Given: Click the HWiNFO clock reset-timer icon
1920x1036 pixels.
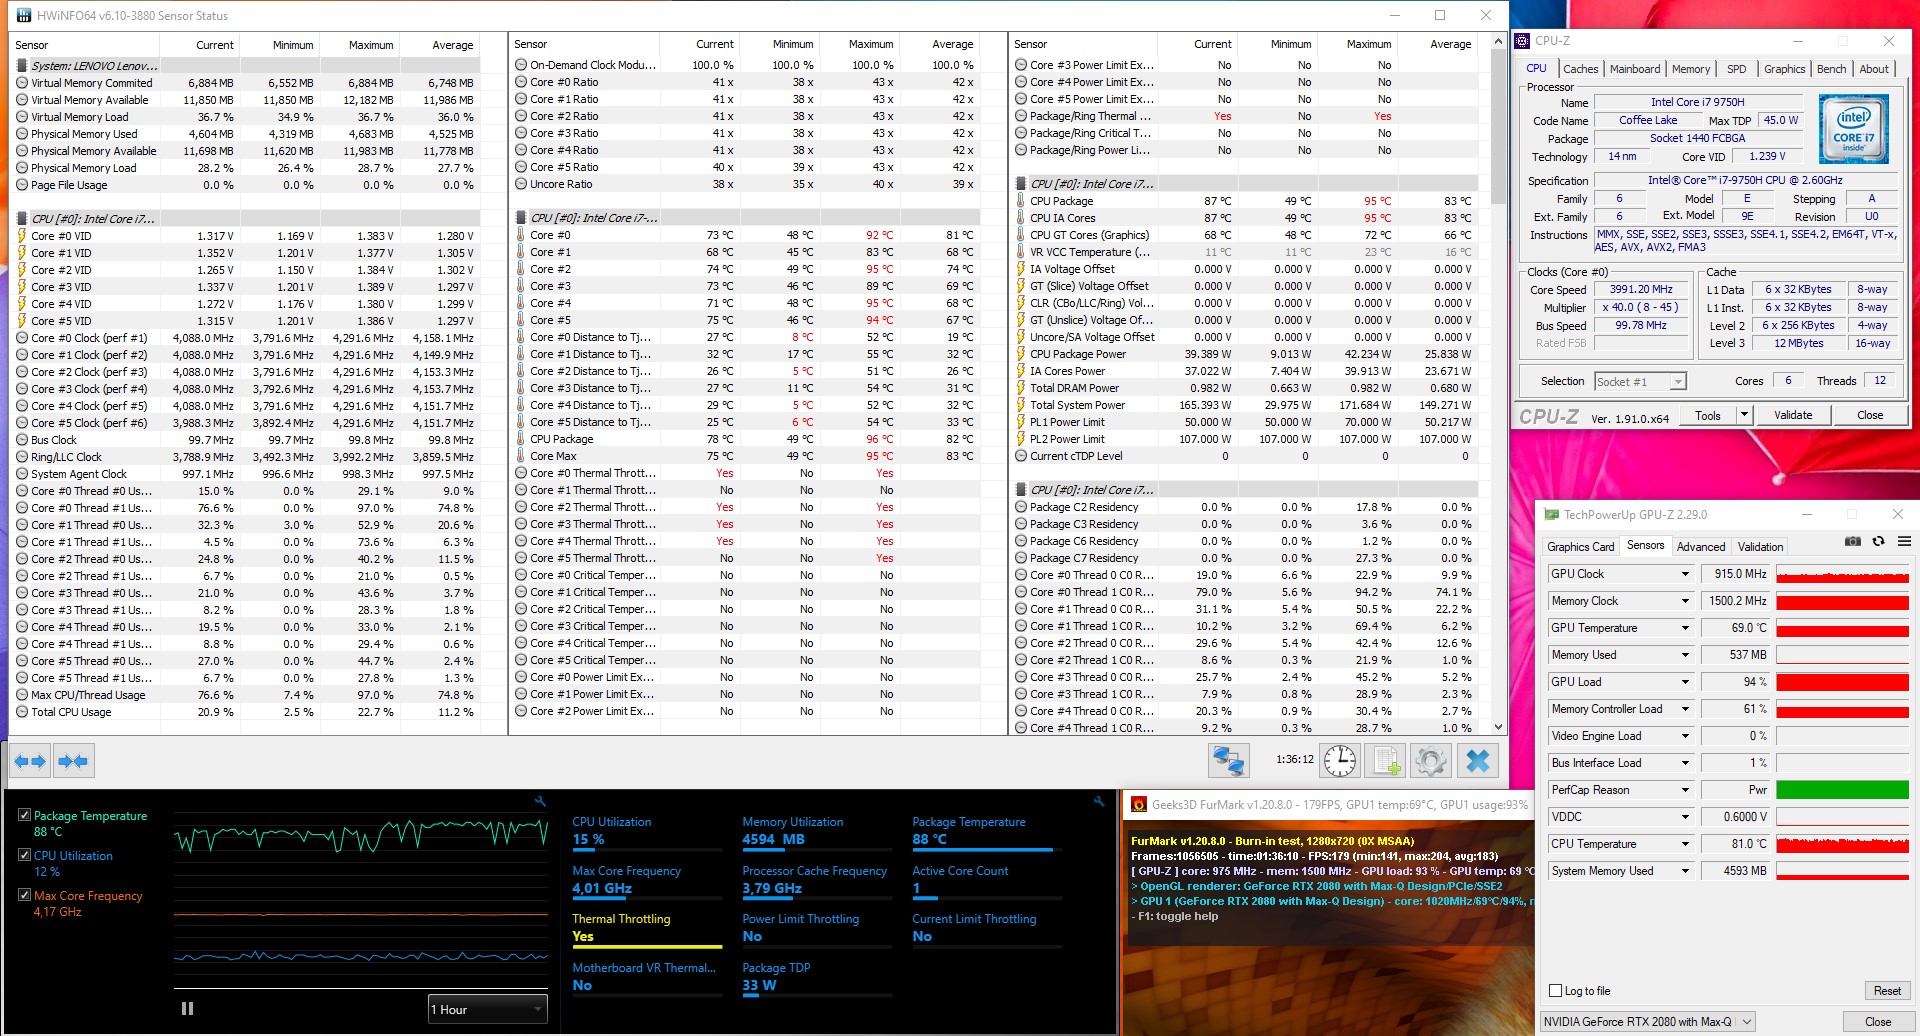Looking at the screenshot, I should 1339,762.
